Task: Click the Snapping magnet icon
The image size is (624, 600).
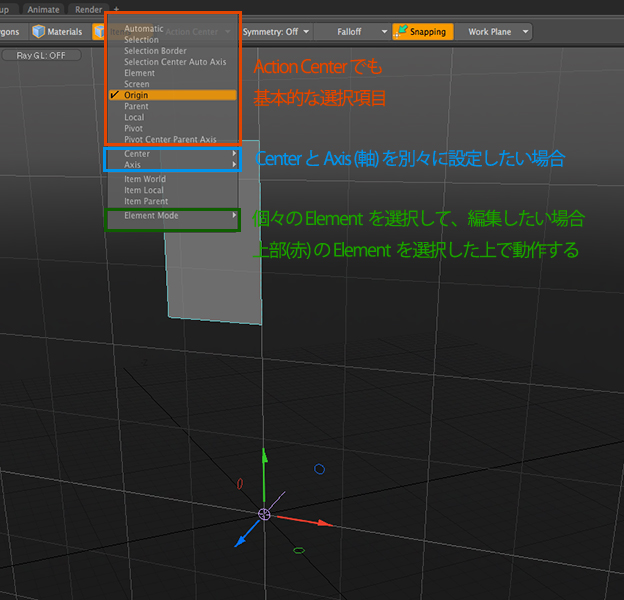Action: click(400, 32)
